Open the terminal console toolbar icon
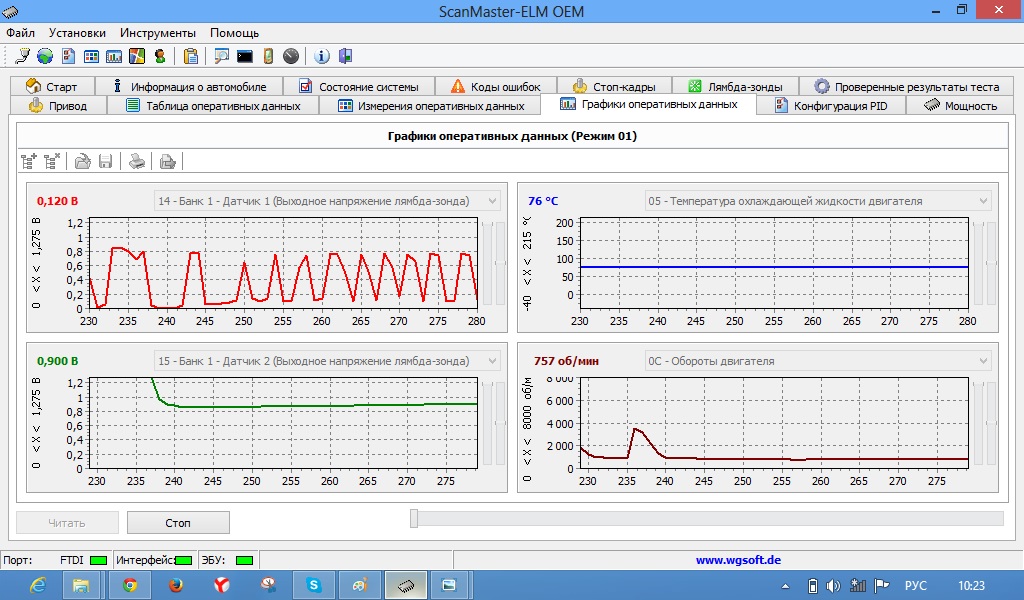 coord(245,56)
